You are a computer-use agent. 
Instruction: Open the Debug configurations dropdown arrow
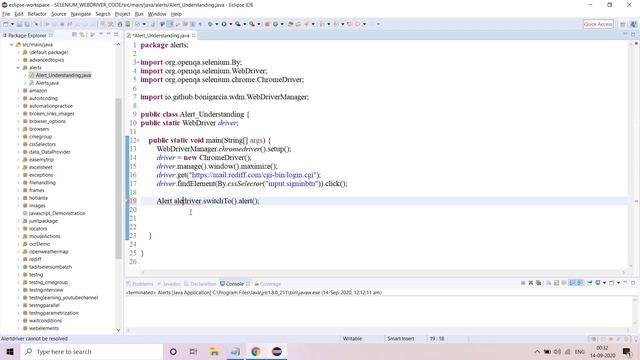tap(217, 24)
